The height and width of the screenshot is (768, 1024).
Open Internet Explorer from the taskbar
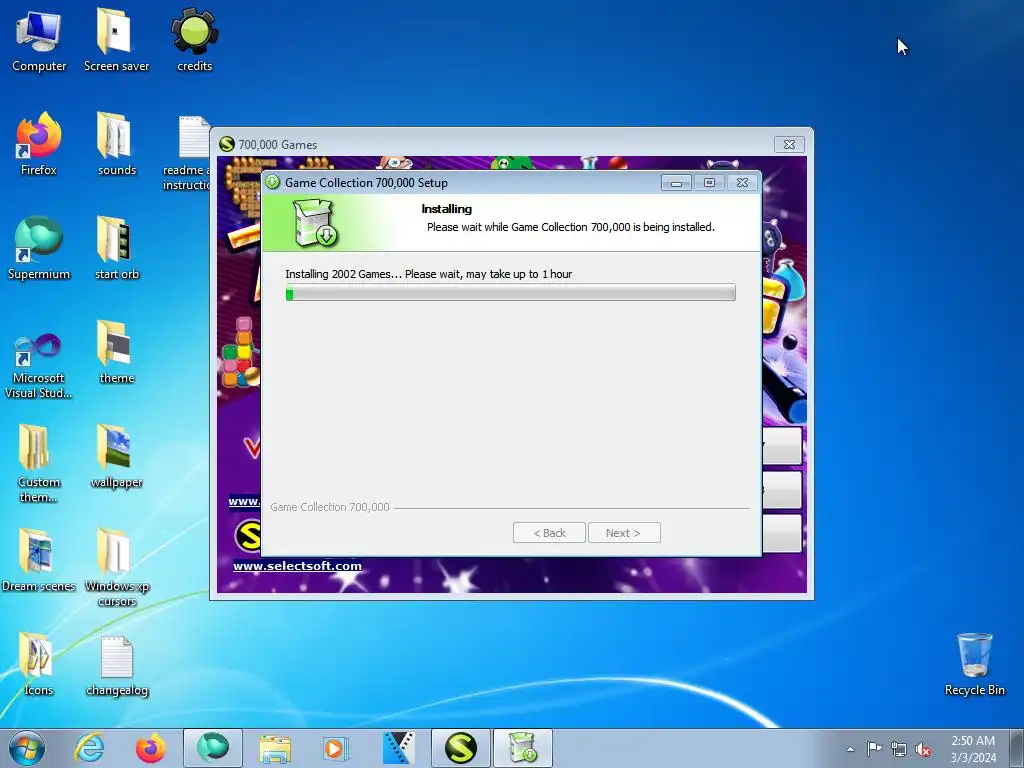(x=89, y=748)
